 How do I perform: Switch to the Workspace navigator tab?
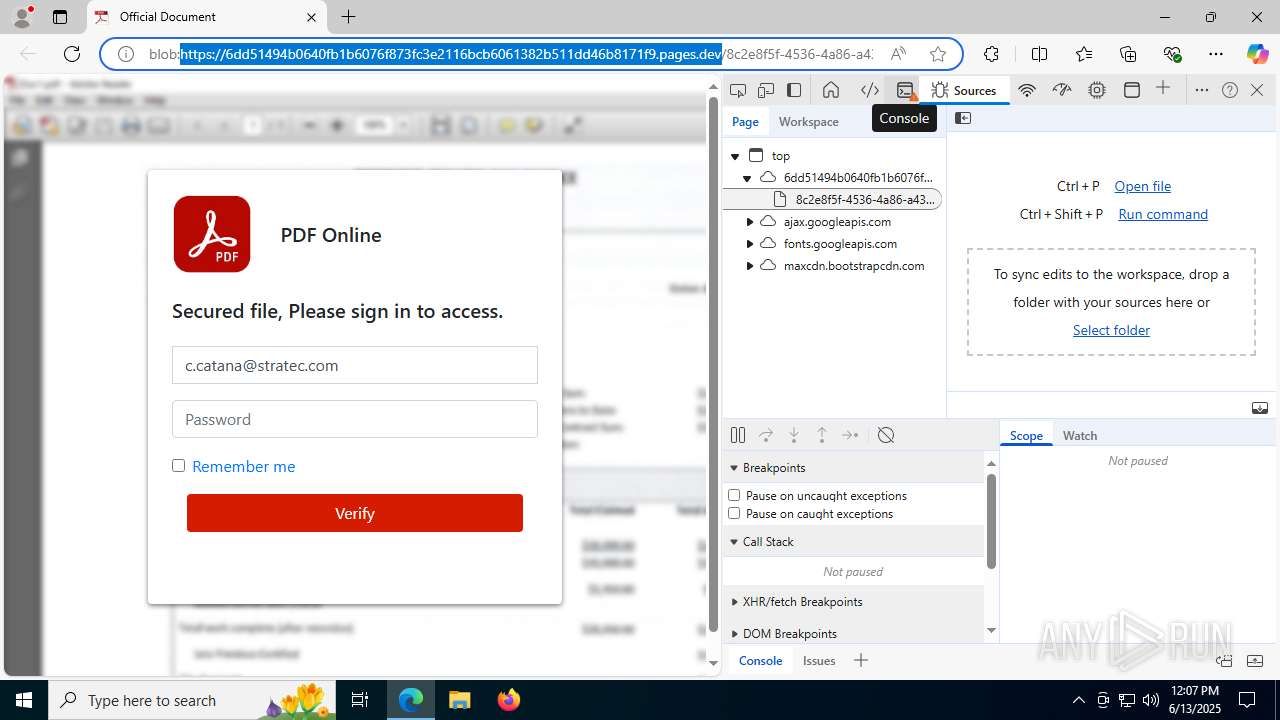809,121
